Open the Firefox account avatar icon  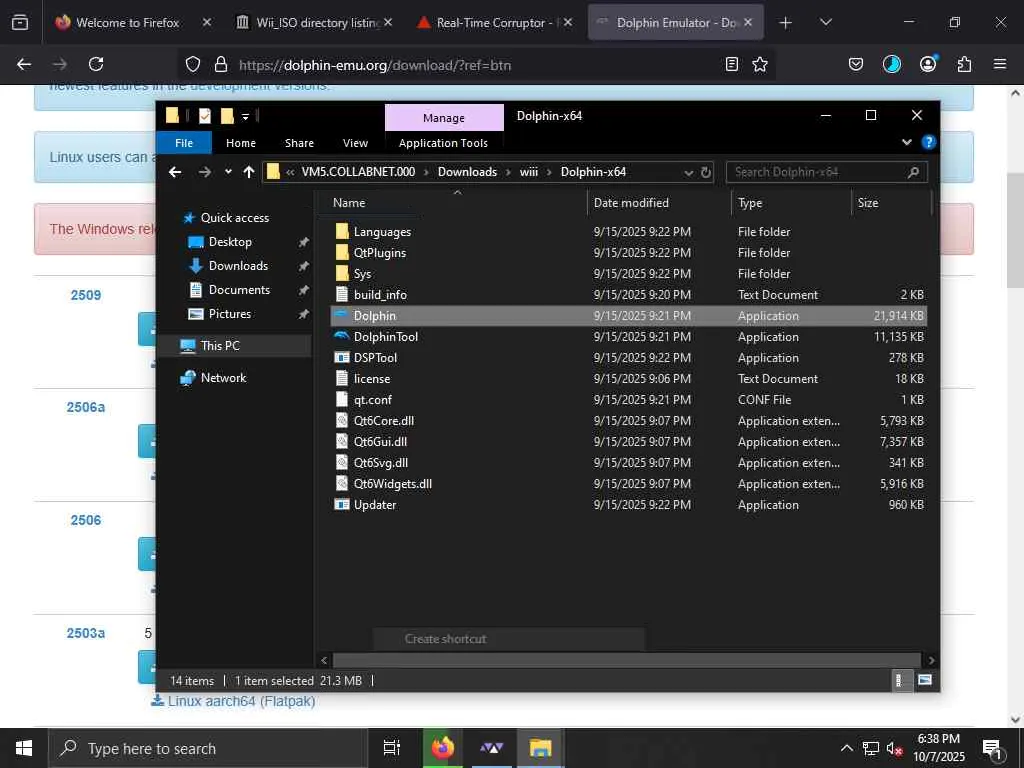click(928, 64)
